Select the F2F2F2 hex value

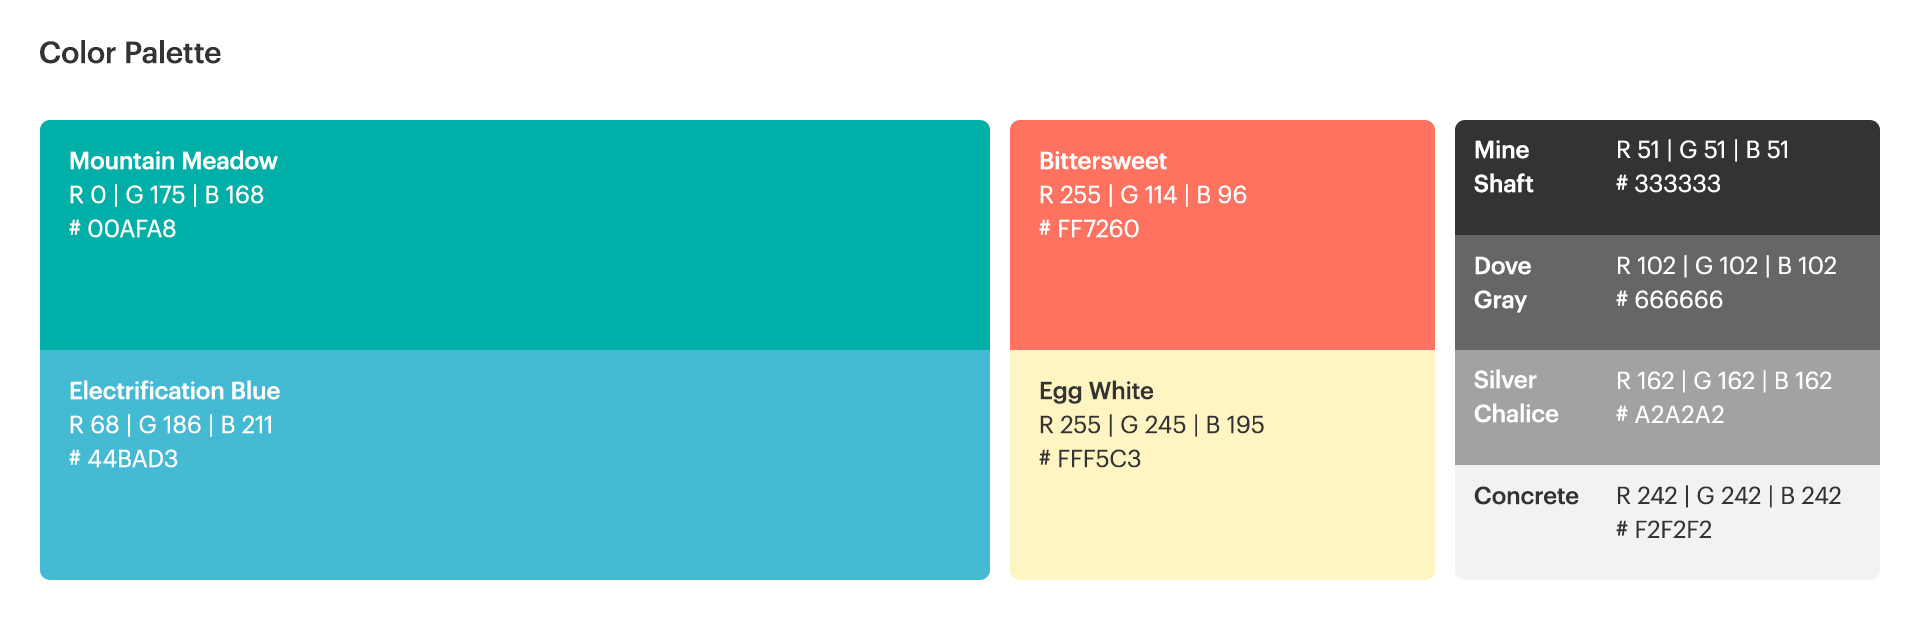pos(1664,530)
